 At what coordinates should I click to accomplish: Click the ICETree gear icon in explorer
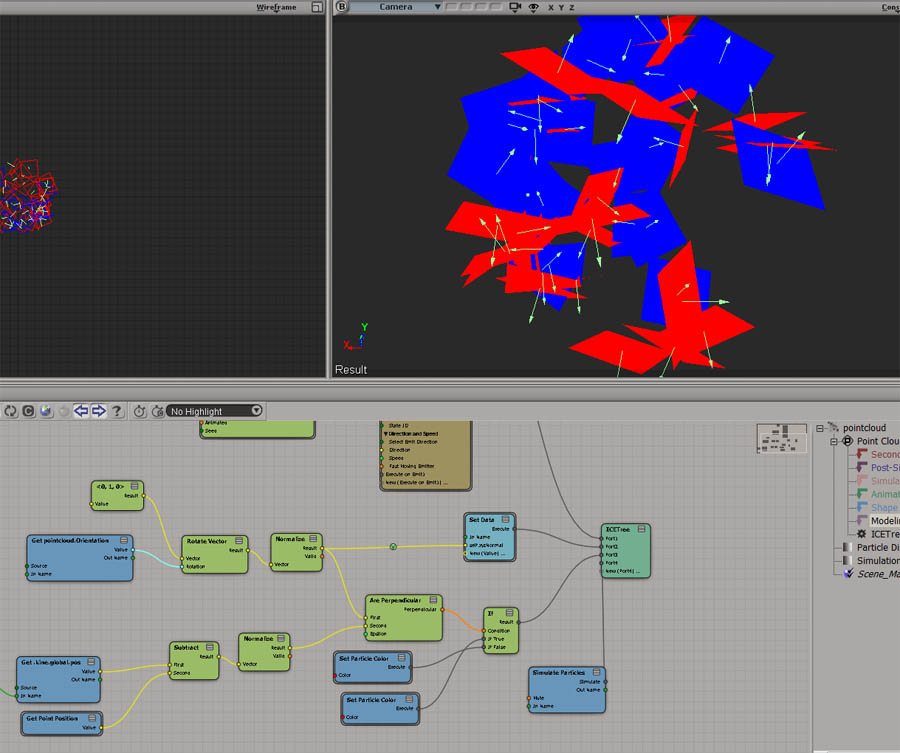coord(861,534)
